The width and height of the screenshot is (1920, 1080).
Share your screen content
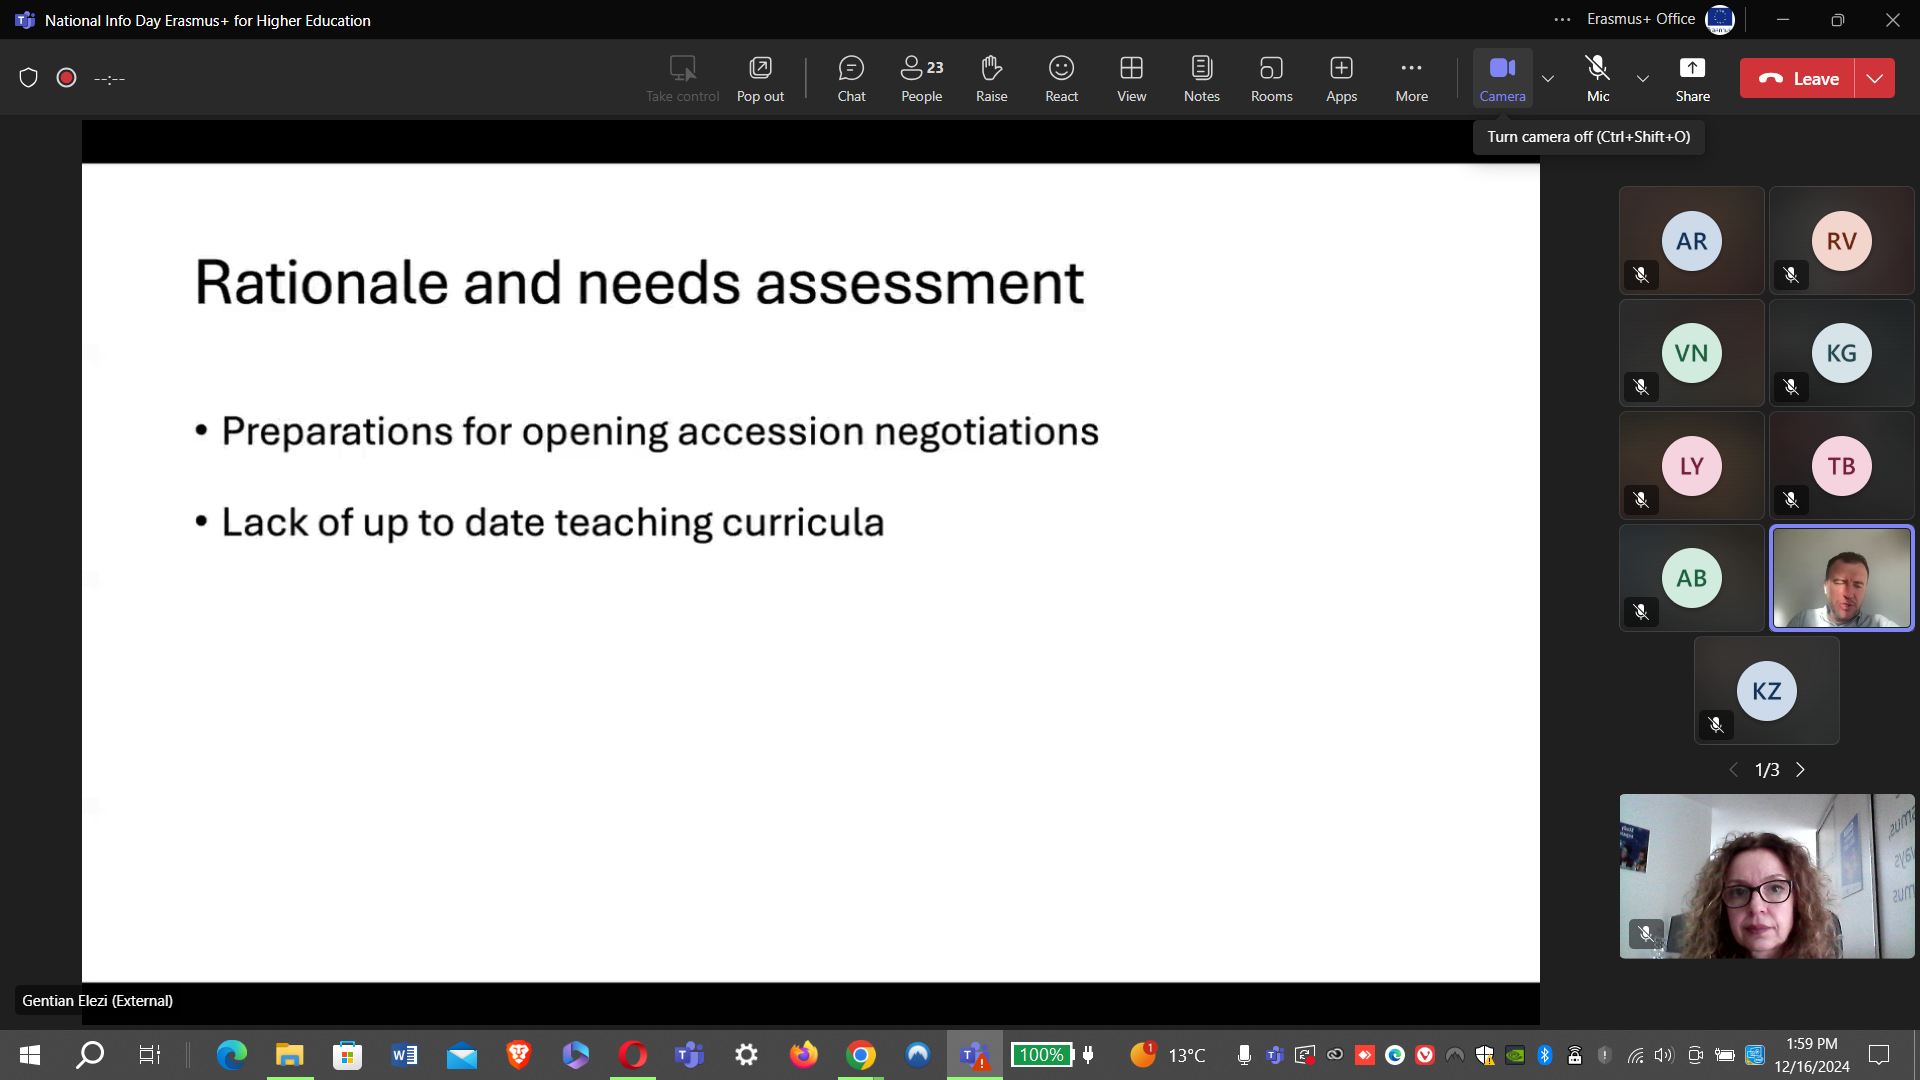click(1692, 78)
